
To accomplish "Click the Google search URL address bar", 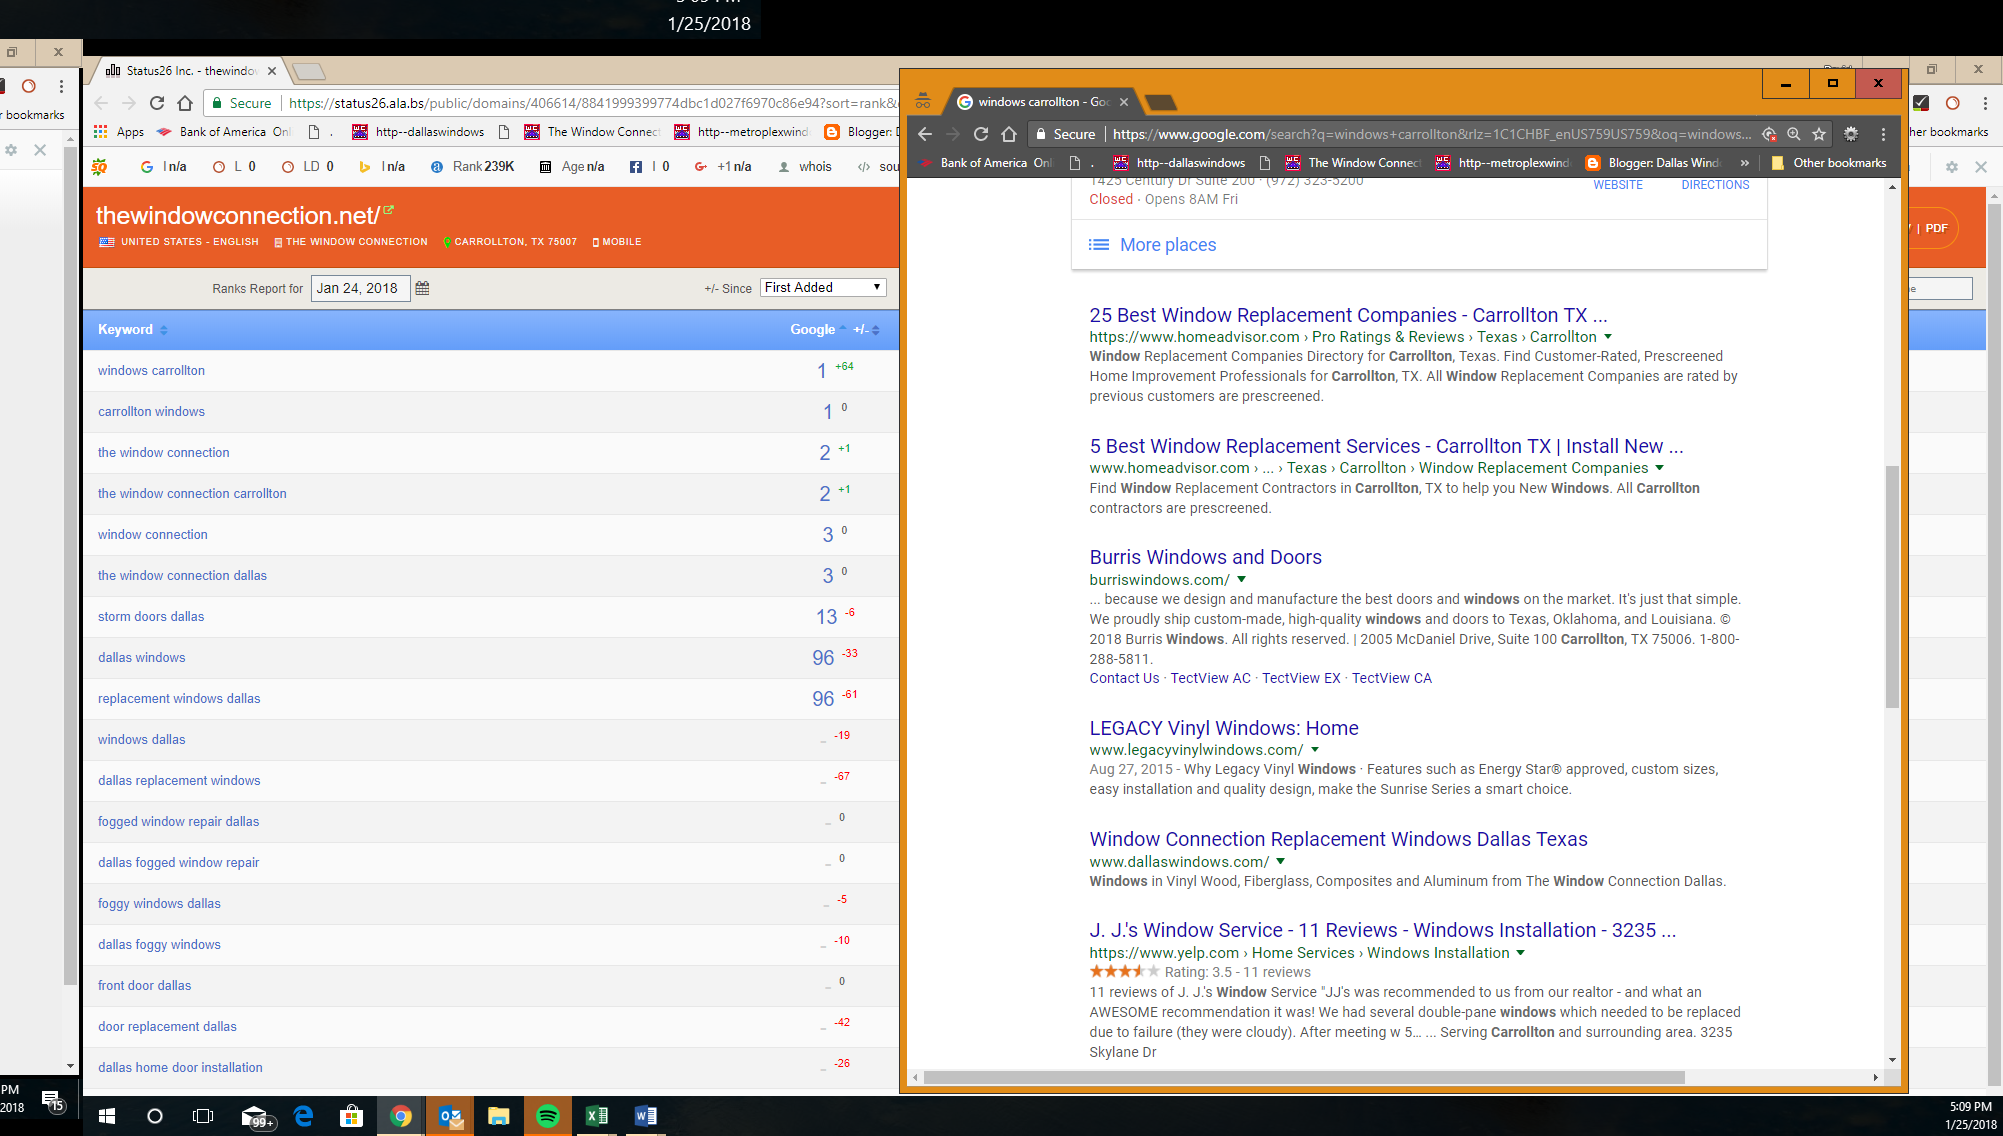I will click(1432, 134).
